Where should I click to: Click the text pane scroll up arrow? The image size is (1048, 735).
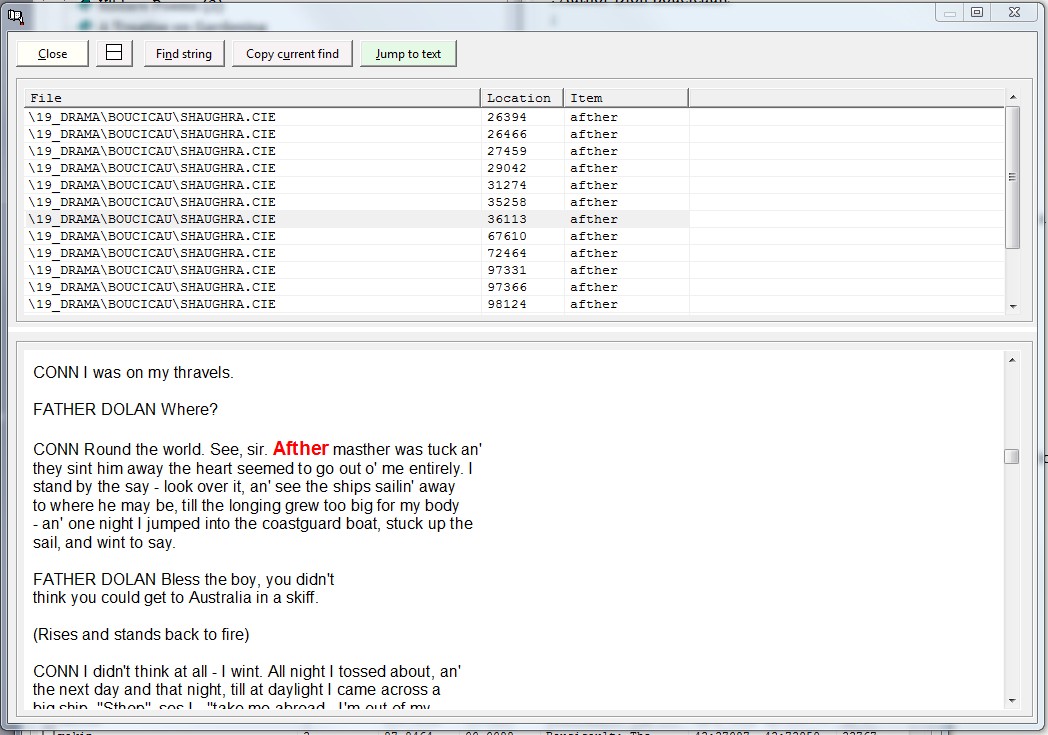click(x=1012, y=360)
